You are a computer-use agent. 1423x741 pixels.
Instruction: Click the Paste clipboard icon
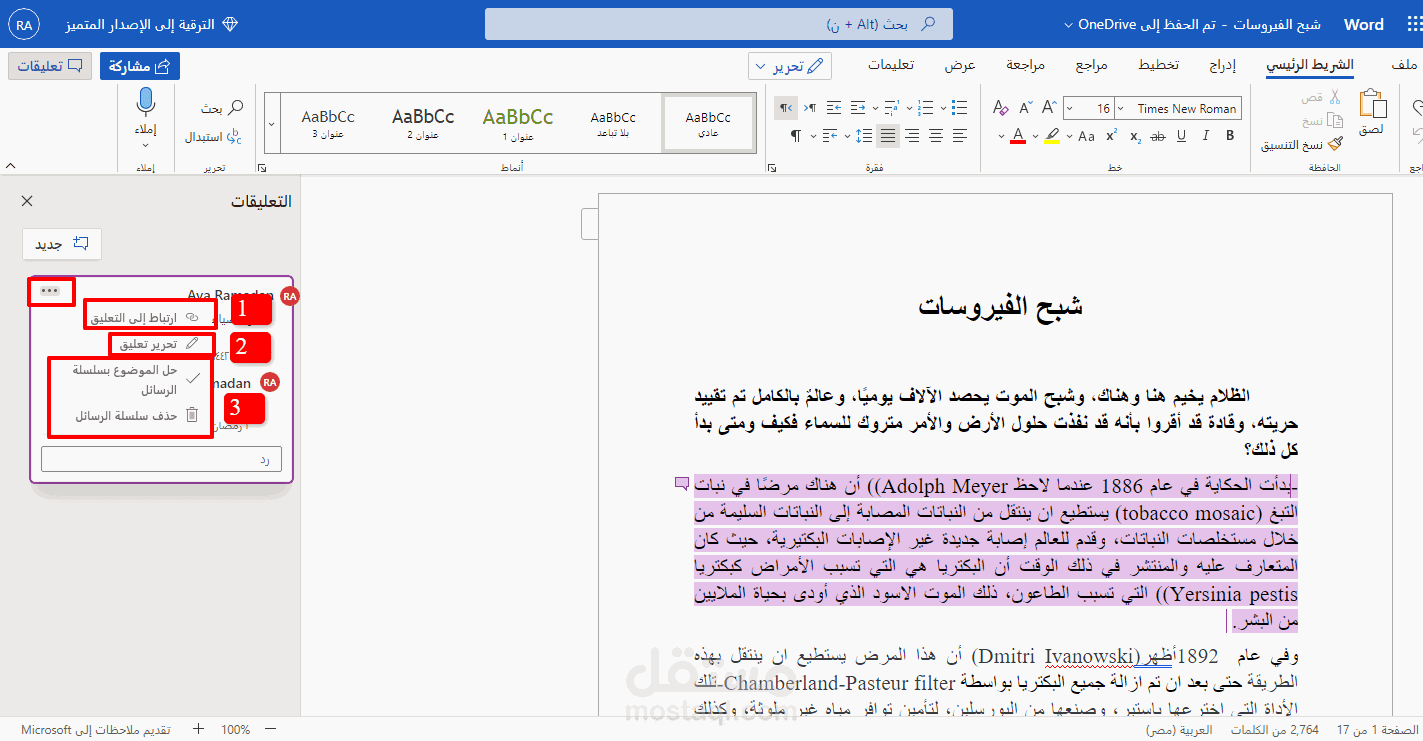[1371, 104]
